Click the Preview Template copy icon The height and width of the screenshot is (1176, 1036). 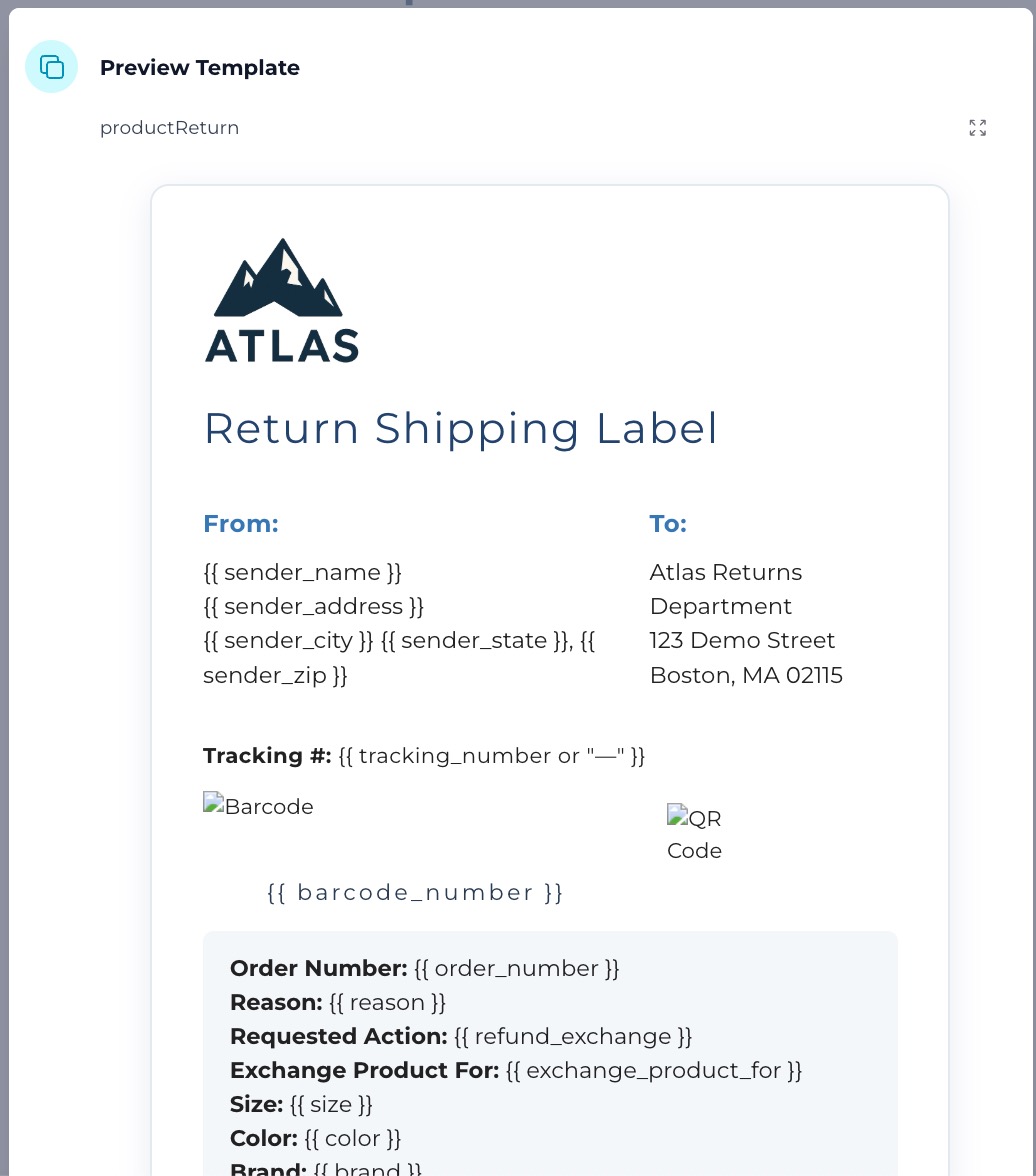coord(51,67)
